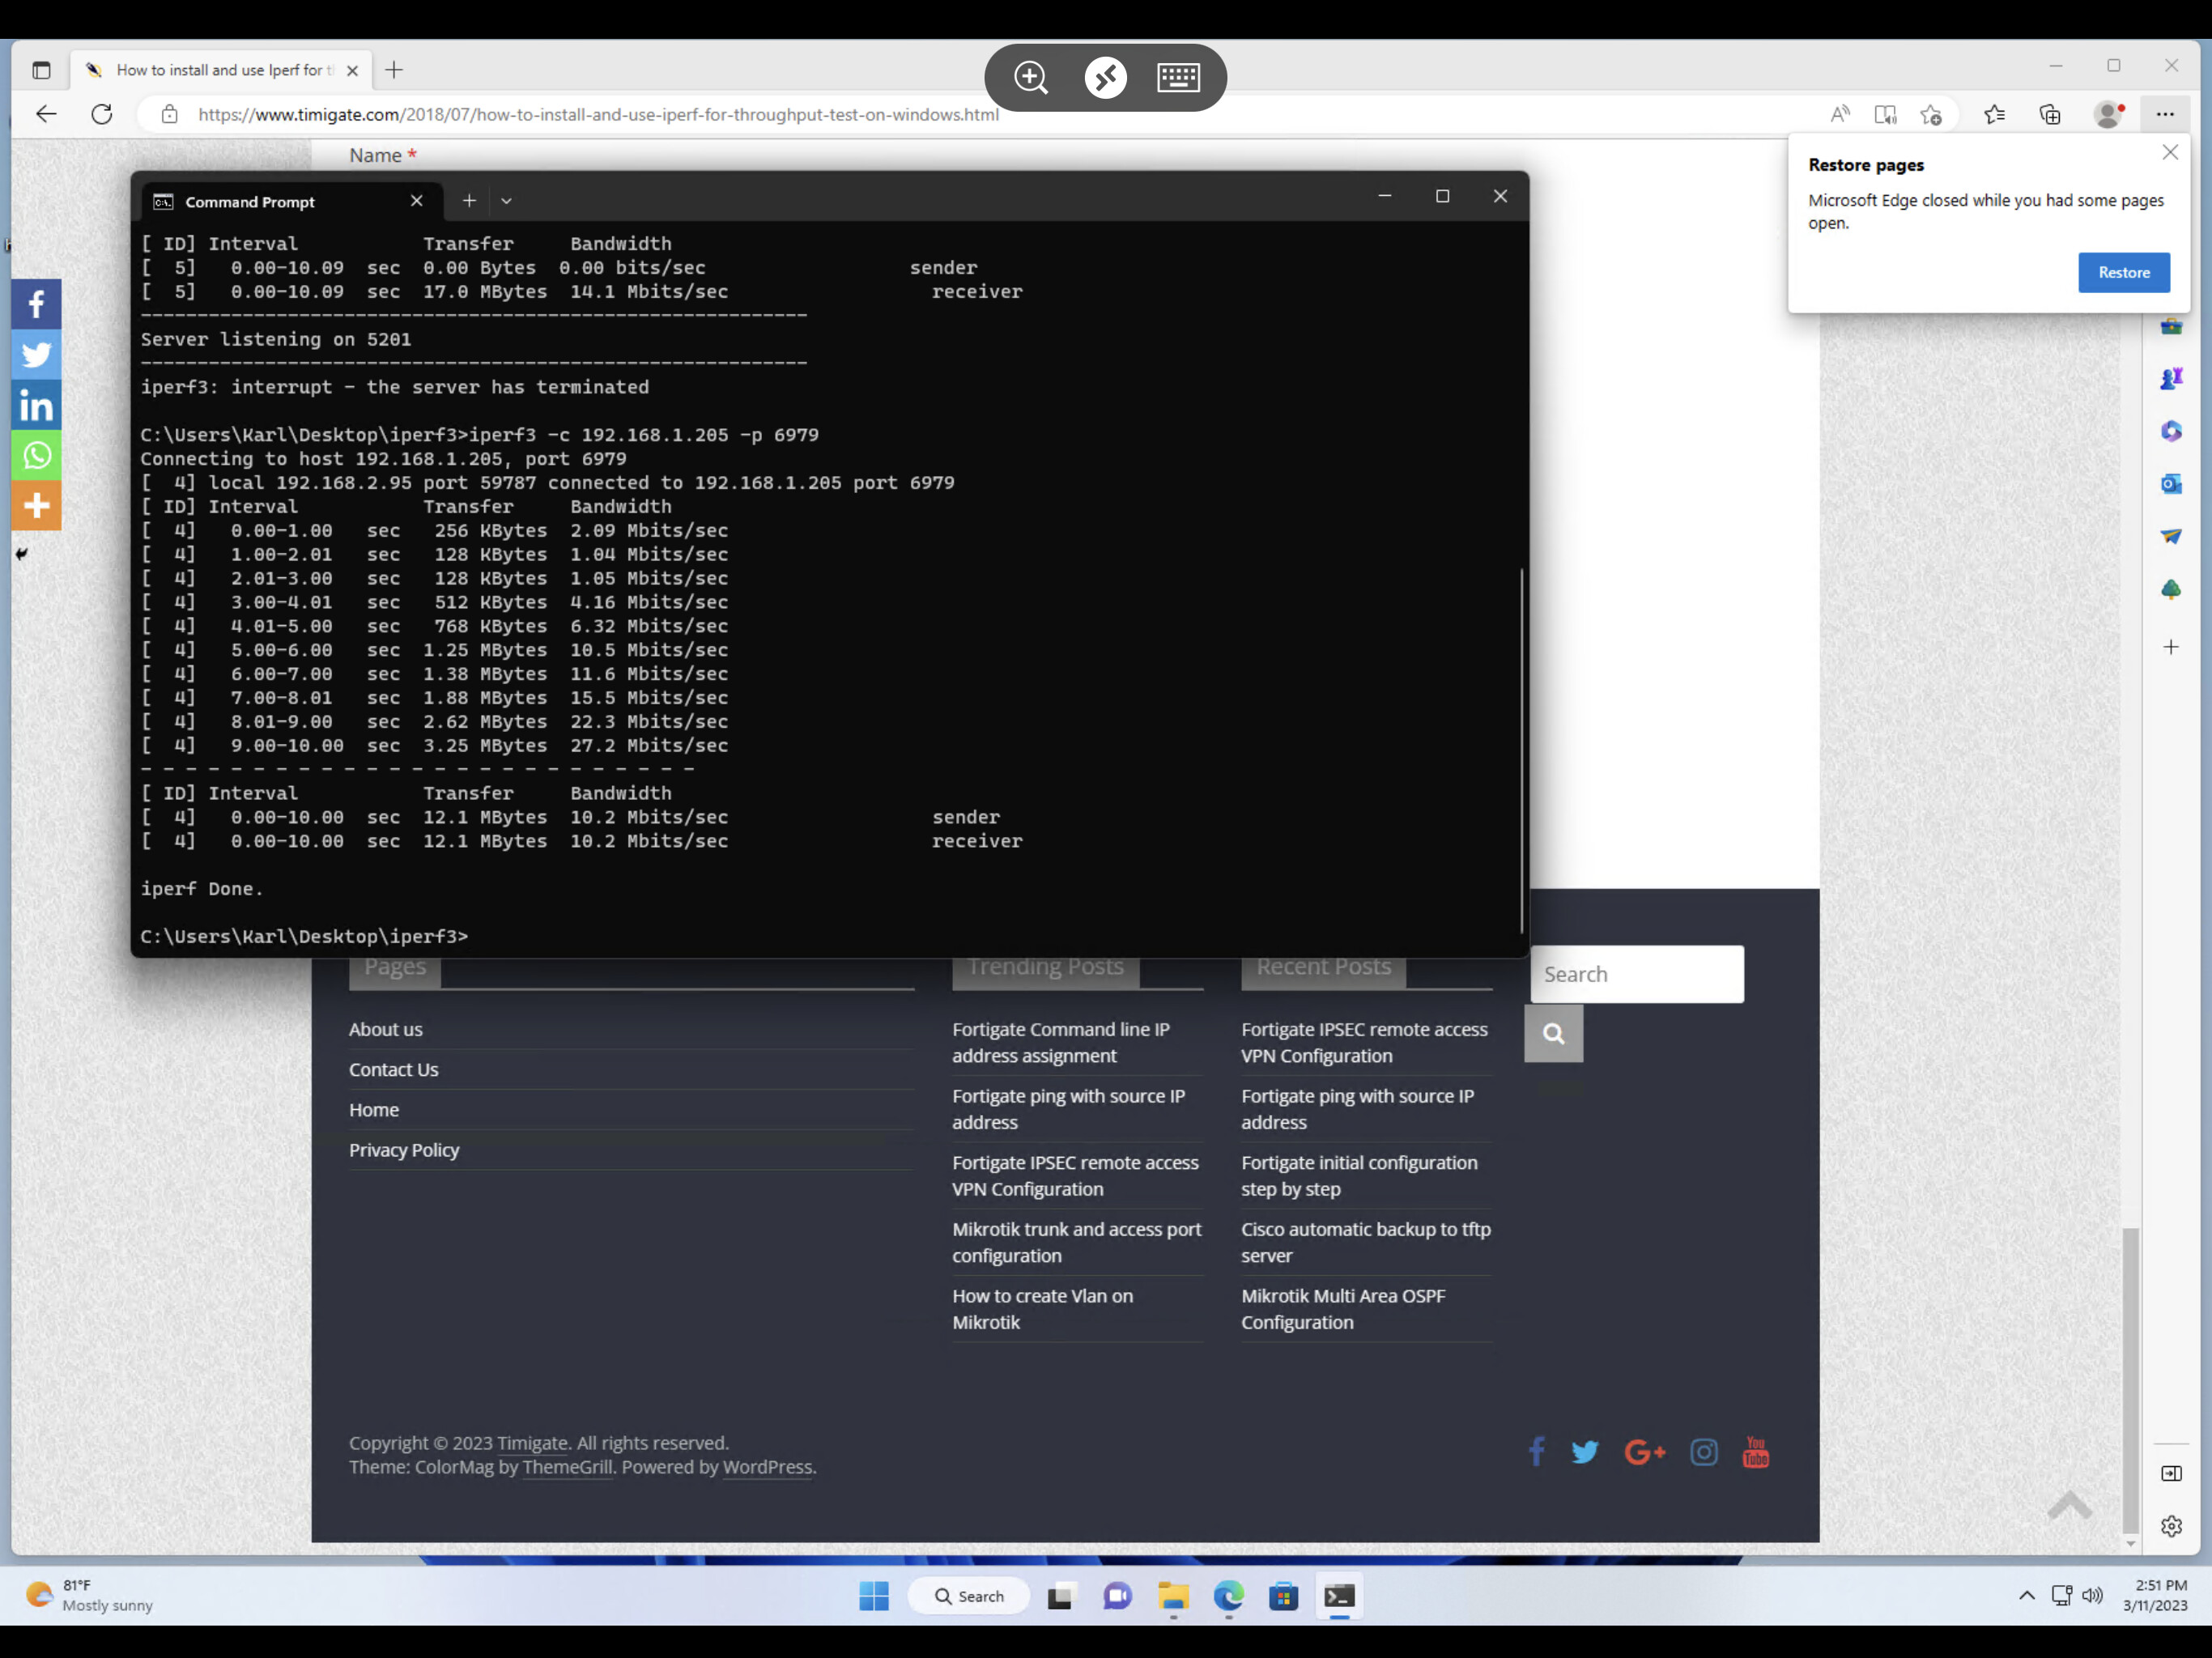Open Read aloud icon in address bar
2212x1658 pixels.
tap(1839, 114)
